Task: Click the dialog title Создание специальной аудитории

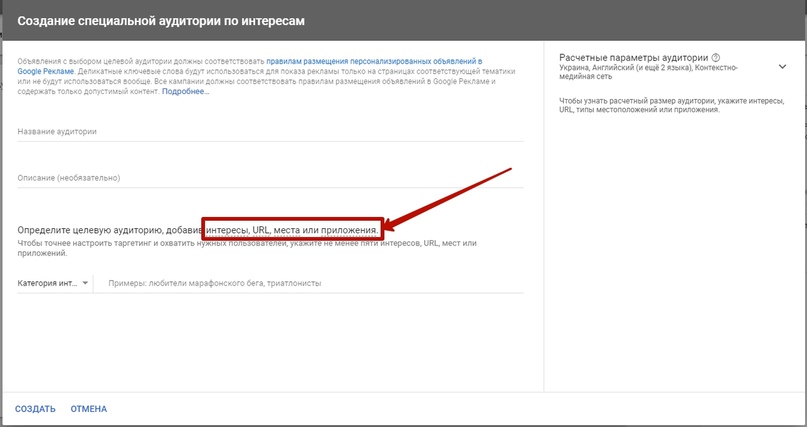Action: pyautogui.click(x=161, y=21)
